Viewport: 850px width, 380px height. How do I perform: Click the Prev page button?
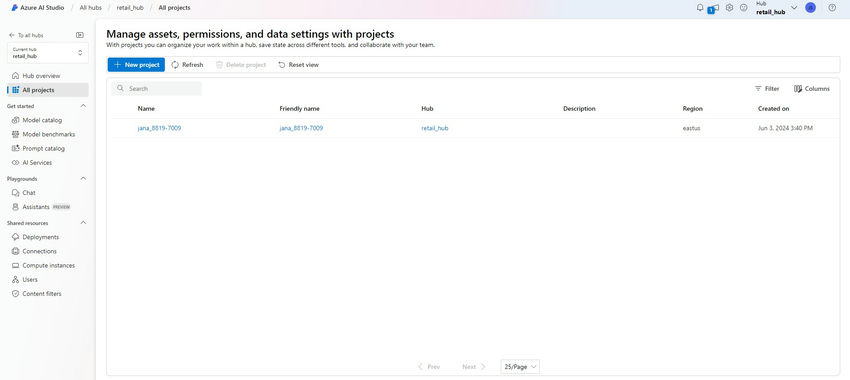429,367
